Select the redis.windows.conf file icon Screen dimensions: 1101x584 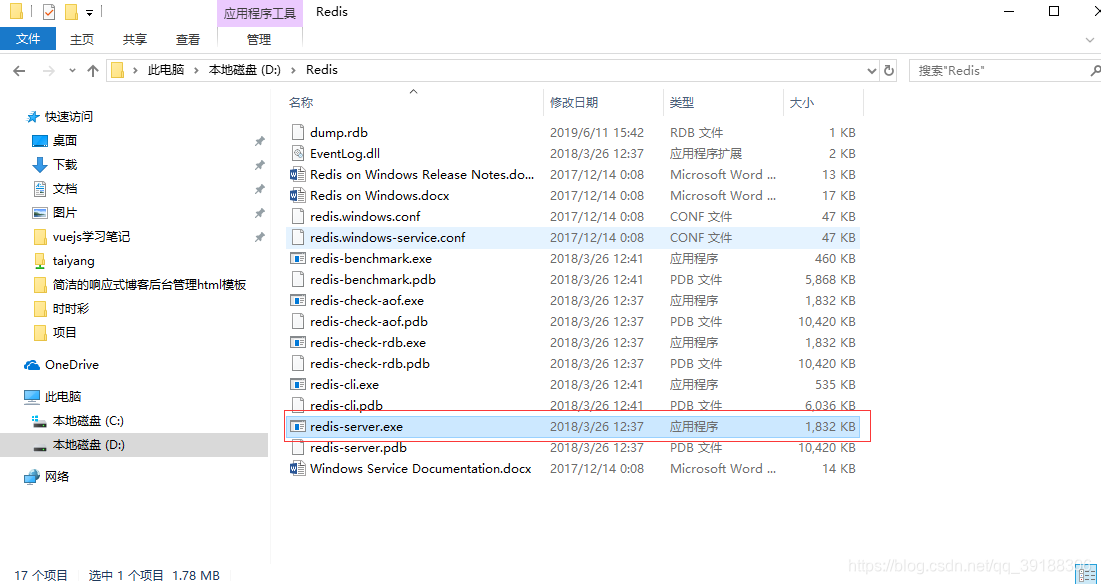pyautogui.click(x=298, y=217)
